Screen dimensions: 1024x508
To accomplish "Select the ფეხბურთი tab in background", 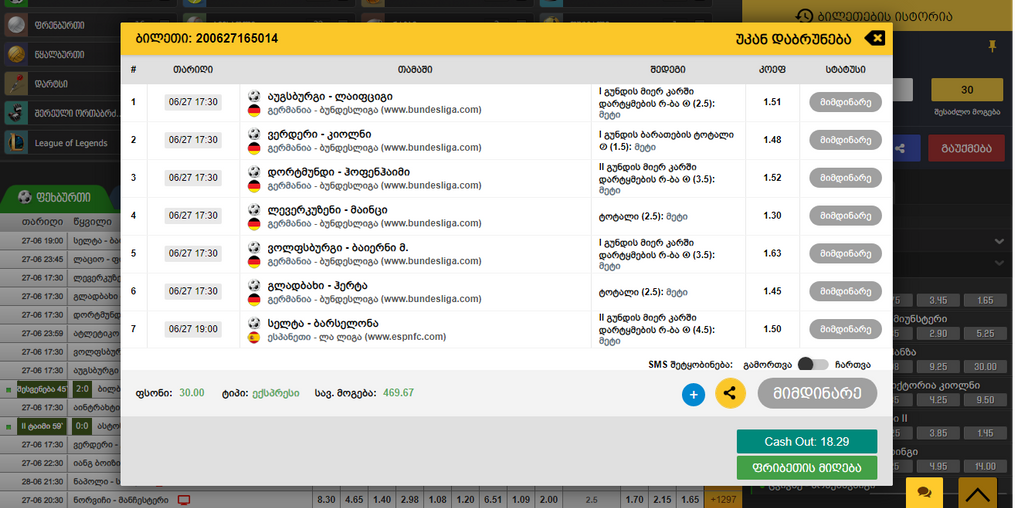I will tap(55, 197).
